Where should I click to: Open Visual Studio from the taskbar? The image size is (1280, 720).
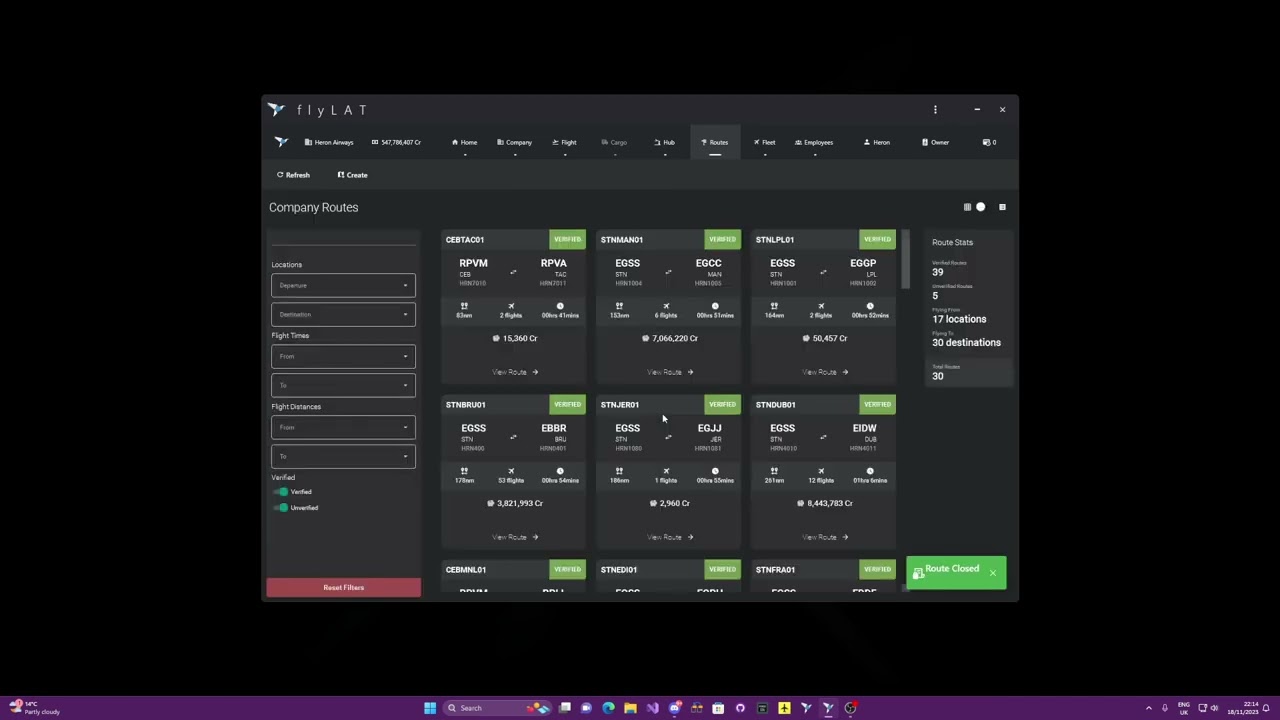coord(652,708)
